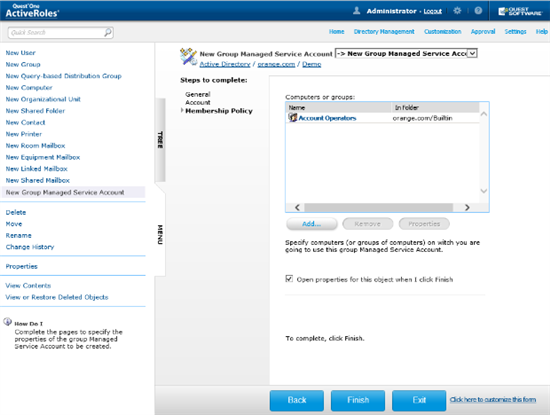Click the New Group Managed Service Account wizard icon
Viewport: 550px width, 415px height.
coord(188,56)
